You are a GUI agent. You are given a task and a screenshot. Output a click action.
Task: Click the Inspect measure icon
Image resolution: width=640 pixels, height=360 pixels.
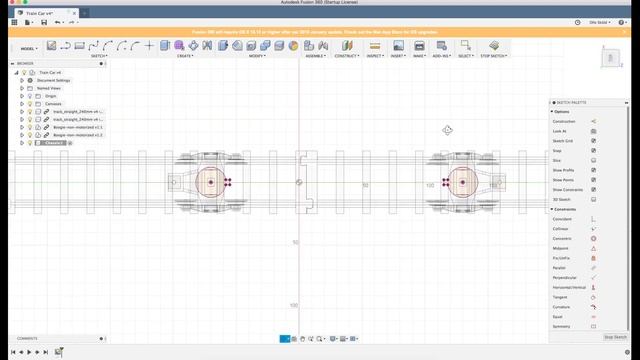(x=375, y=46)
